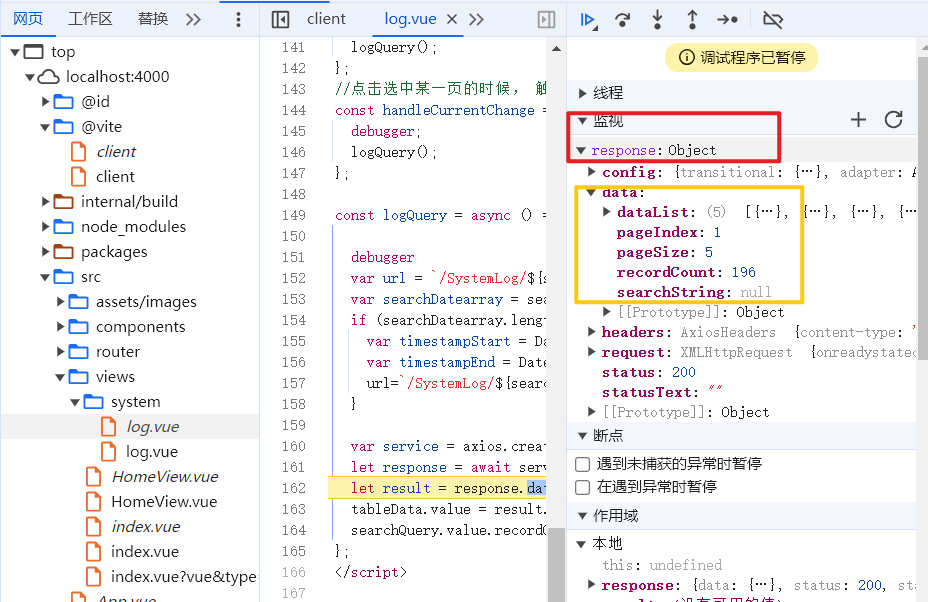Click line number 151 in the gutter
This screenshot has width=928, height=602.
pos(294,257)
